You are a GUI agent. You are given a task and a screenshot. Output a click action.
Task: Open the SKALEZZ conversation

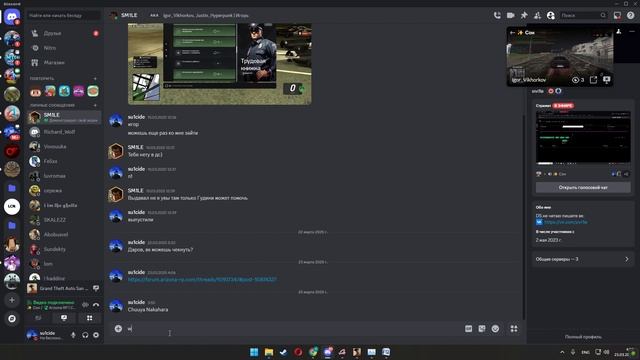pyautogui.click(x=64, y=220)
